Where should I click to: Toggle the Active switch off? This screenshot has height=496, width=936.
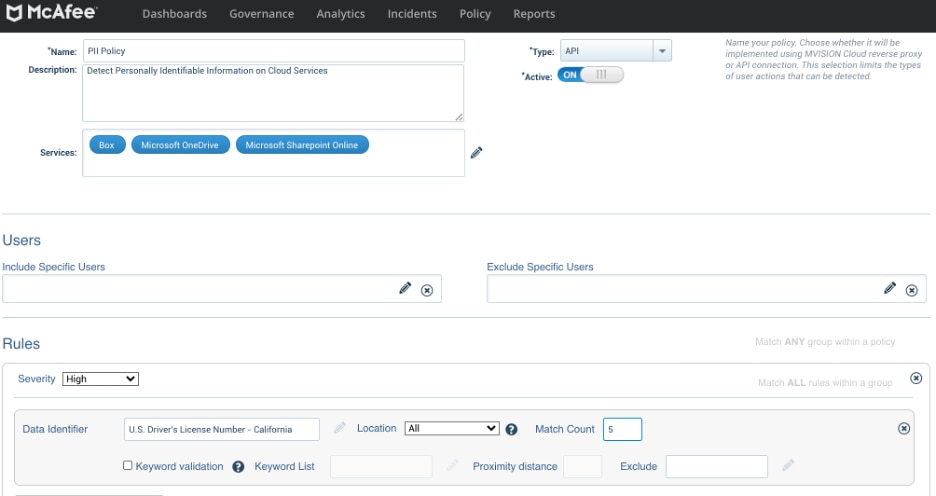coord(590,75)
